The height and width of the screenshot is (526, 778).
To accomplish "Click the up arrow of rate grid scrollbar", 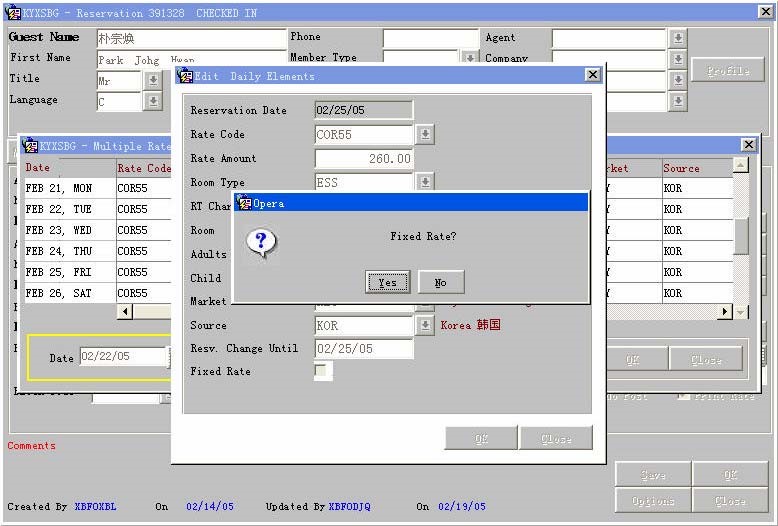I will [x=740, y=165].
